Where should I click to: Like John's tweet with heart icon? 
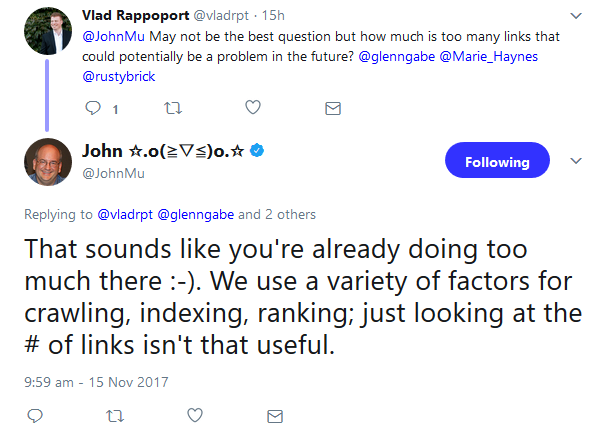click(x=194, y=414)
